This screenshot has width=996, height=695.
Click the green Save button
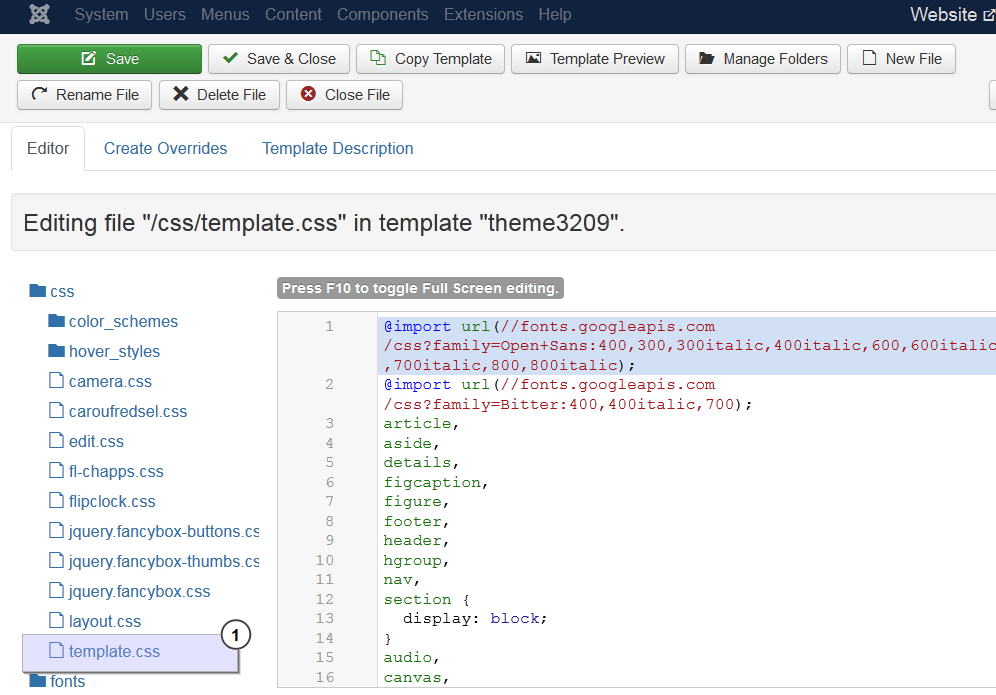tap(109, 58)
